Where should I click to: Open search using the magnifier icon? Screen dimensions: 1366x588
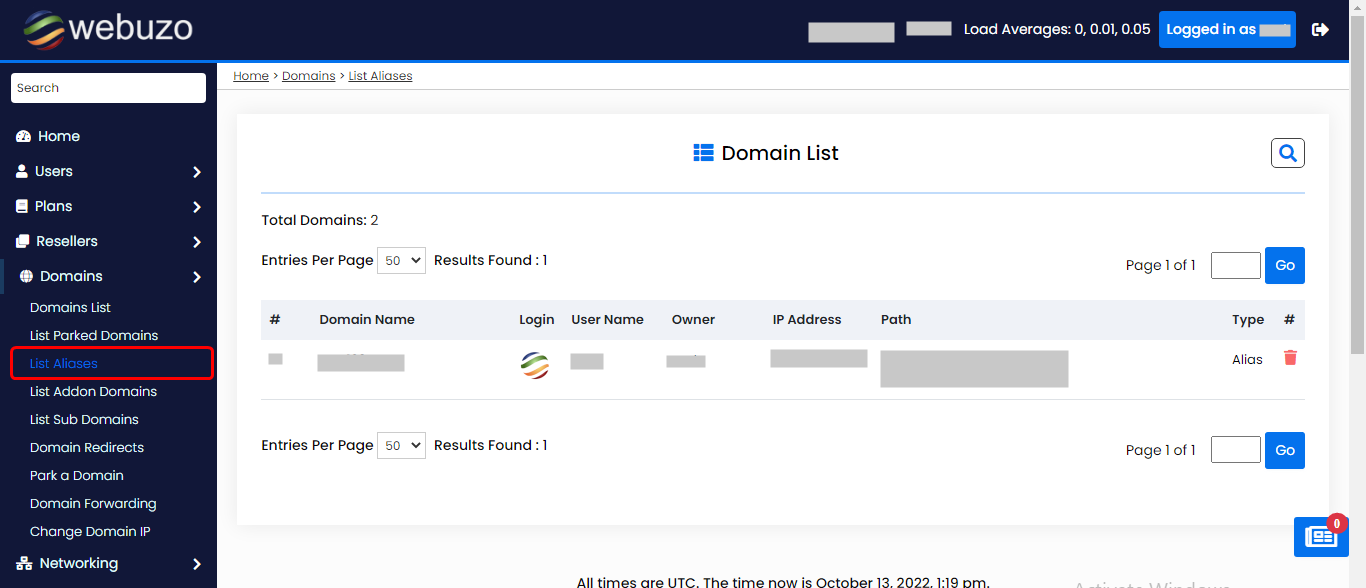[1287, 153]
